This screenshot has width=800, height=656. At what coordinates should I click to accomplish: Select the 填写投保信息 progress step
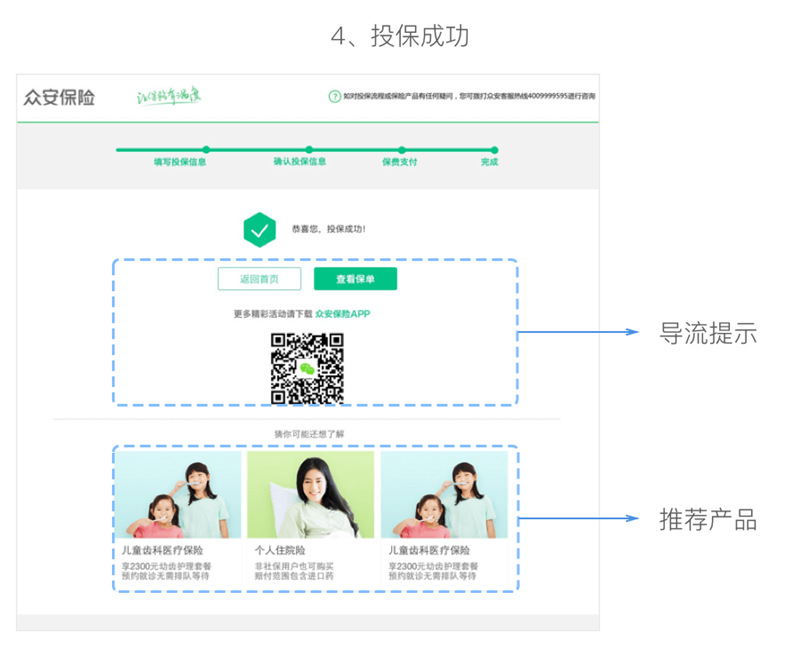pyautogui.click(x=180, y=161)
